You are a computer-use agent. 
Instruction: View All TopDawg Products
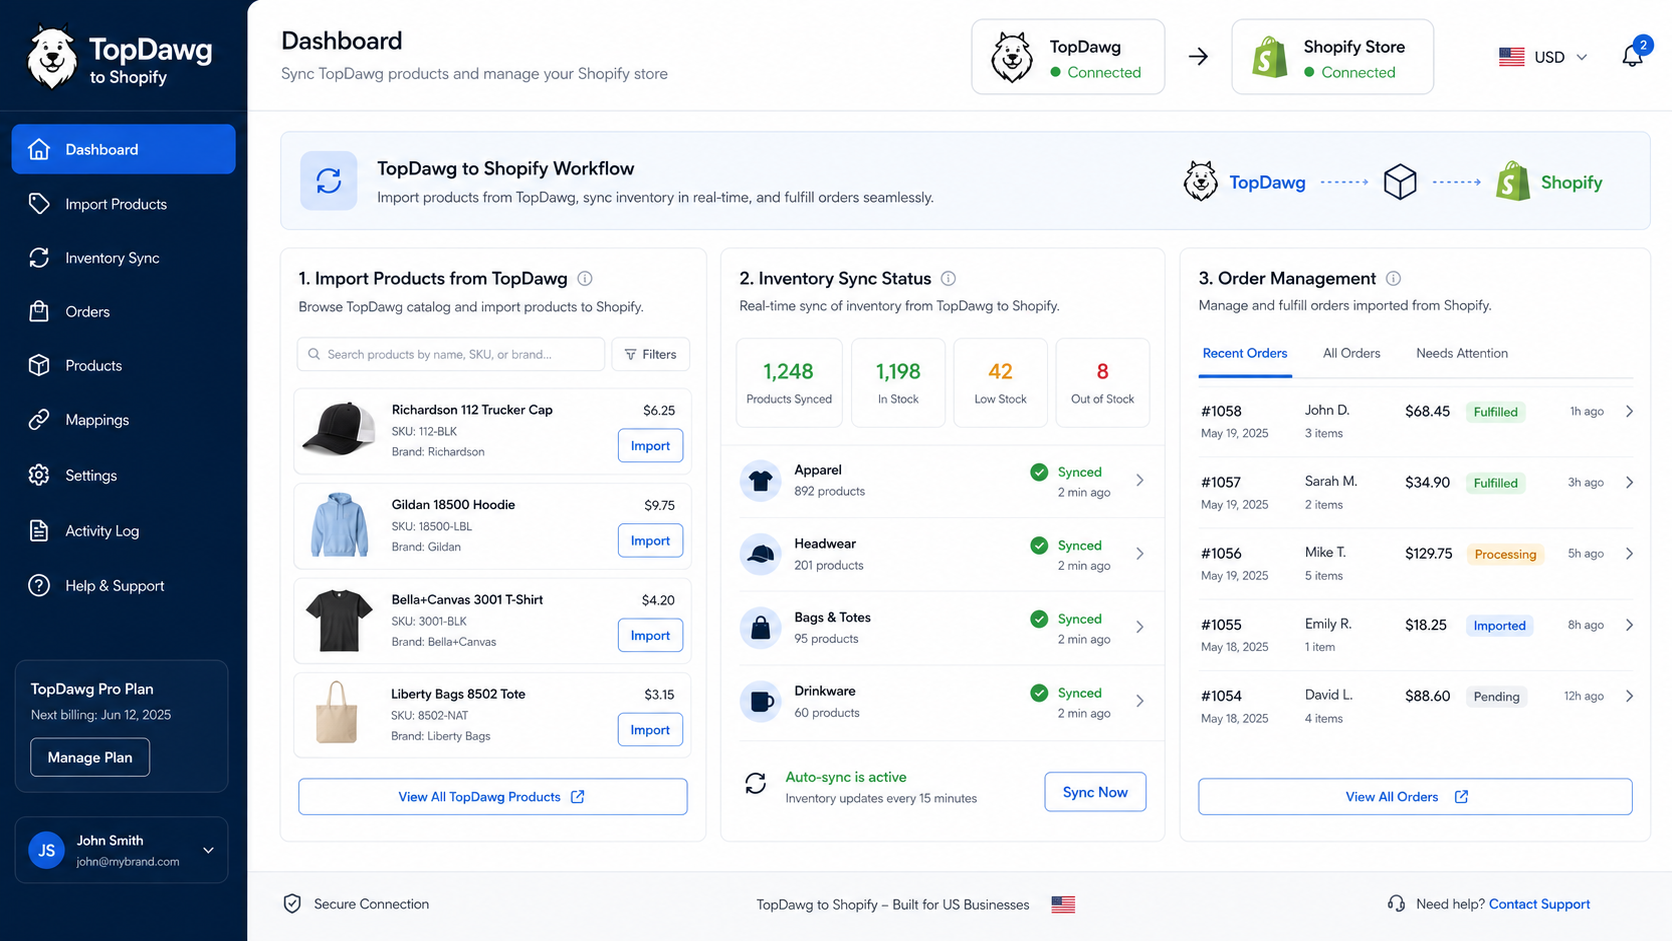point(493,797)
